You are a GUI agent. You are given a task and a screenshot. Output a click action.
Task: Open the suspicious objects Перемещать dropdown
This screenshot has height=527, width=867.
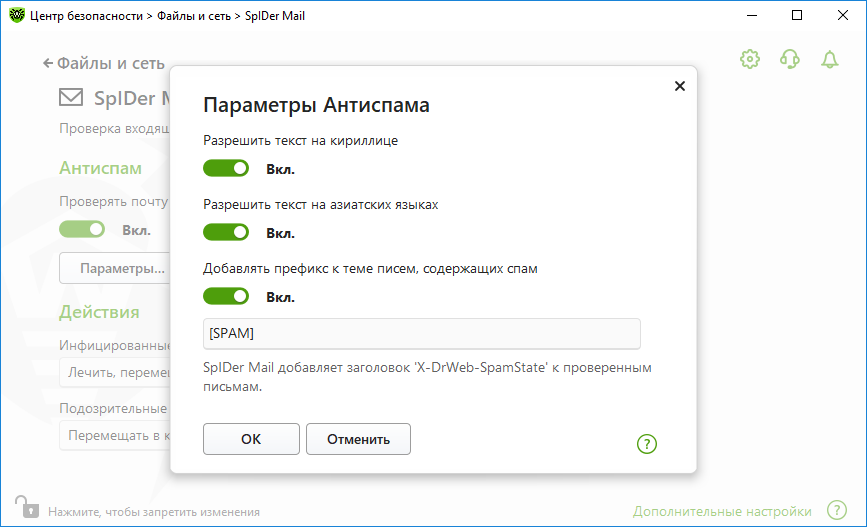pos(115,436)
